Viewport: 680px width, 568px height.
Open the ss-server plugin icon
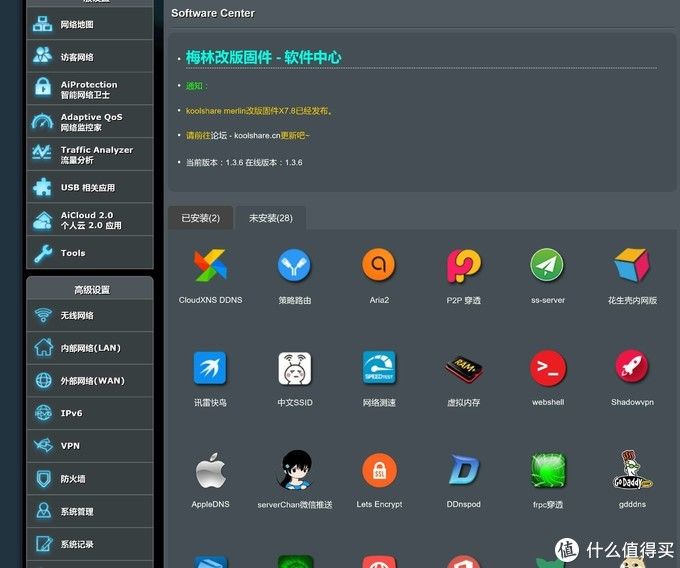click(547, 265)
